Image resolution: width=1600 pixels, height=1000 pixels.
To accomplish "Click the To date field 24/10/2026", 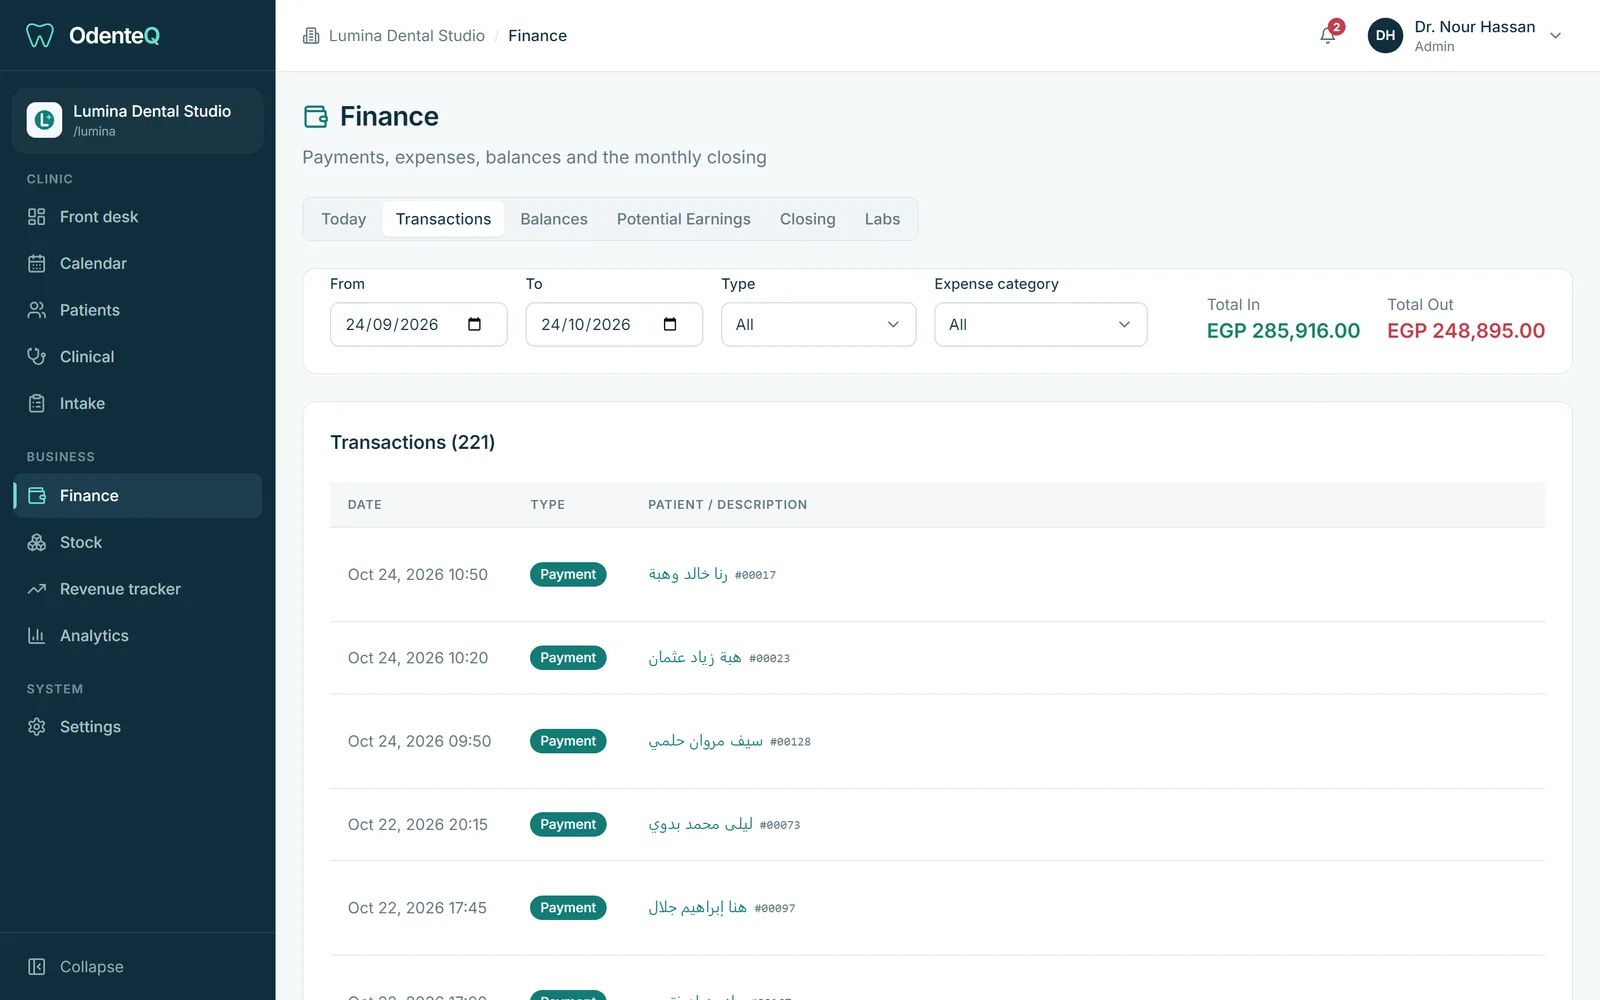I will 614,325.
